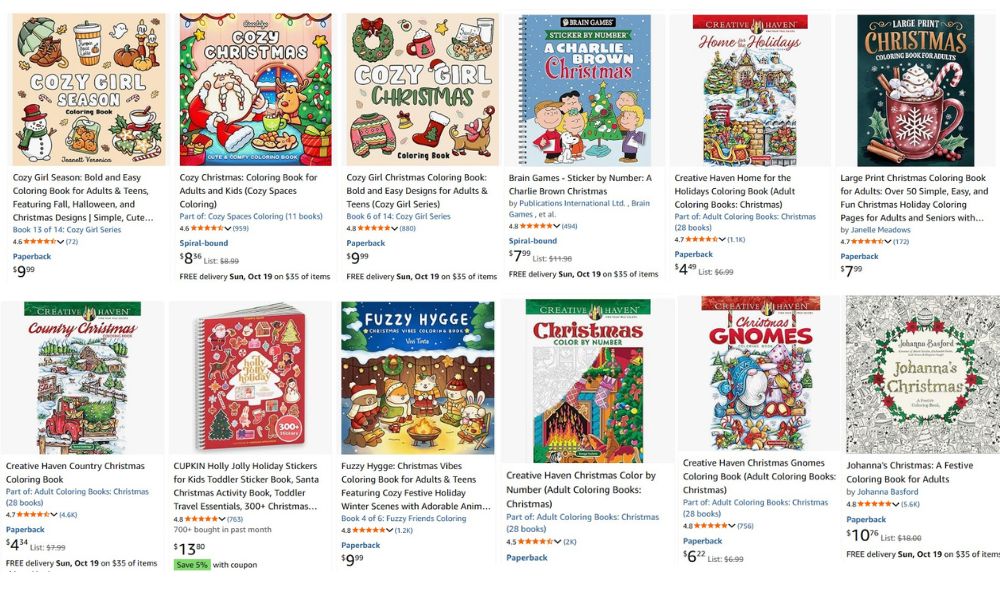Apply the Save 5% coupon badge
The image size is (1000, 600).
191,565
